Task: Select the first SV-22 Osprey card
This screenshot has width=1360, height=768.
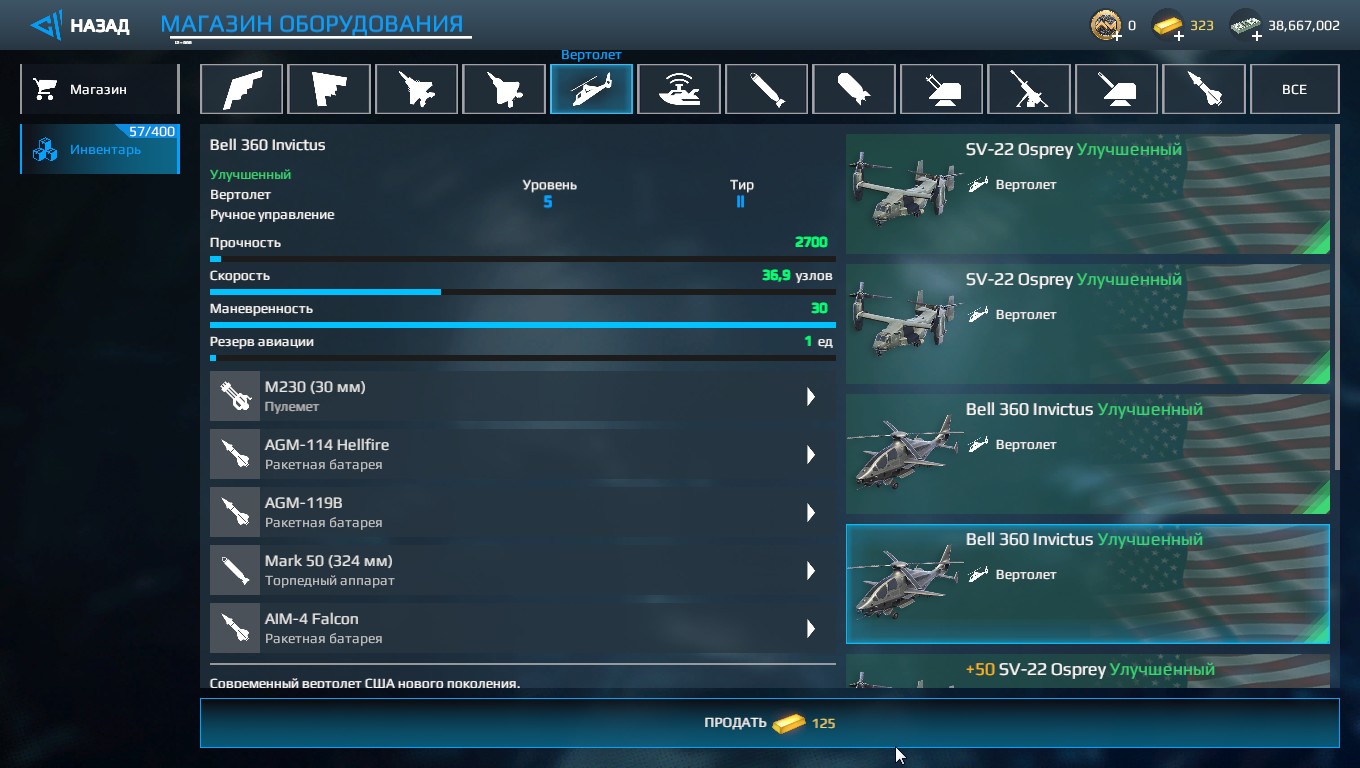Action: (1088, 194)
